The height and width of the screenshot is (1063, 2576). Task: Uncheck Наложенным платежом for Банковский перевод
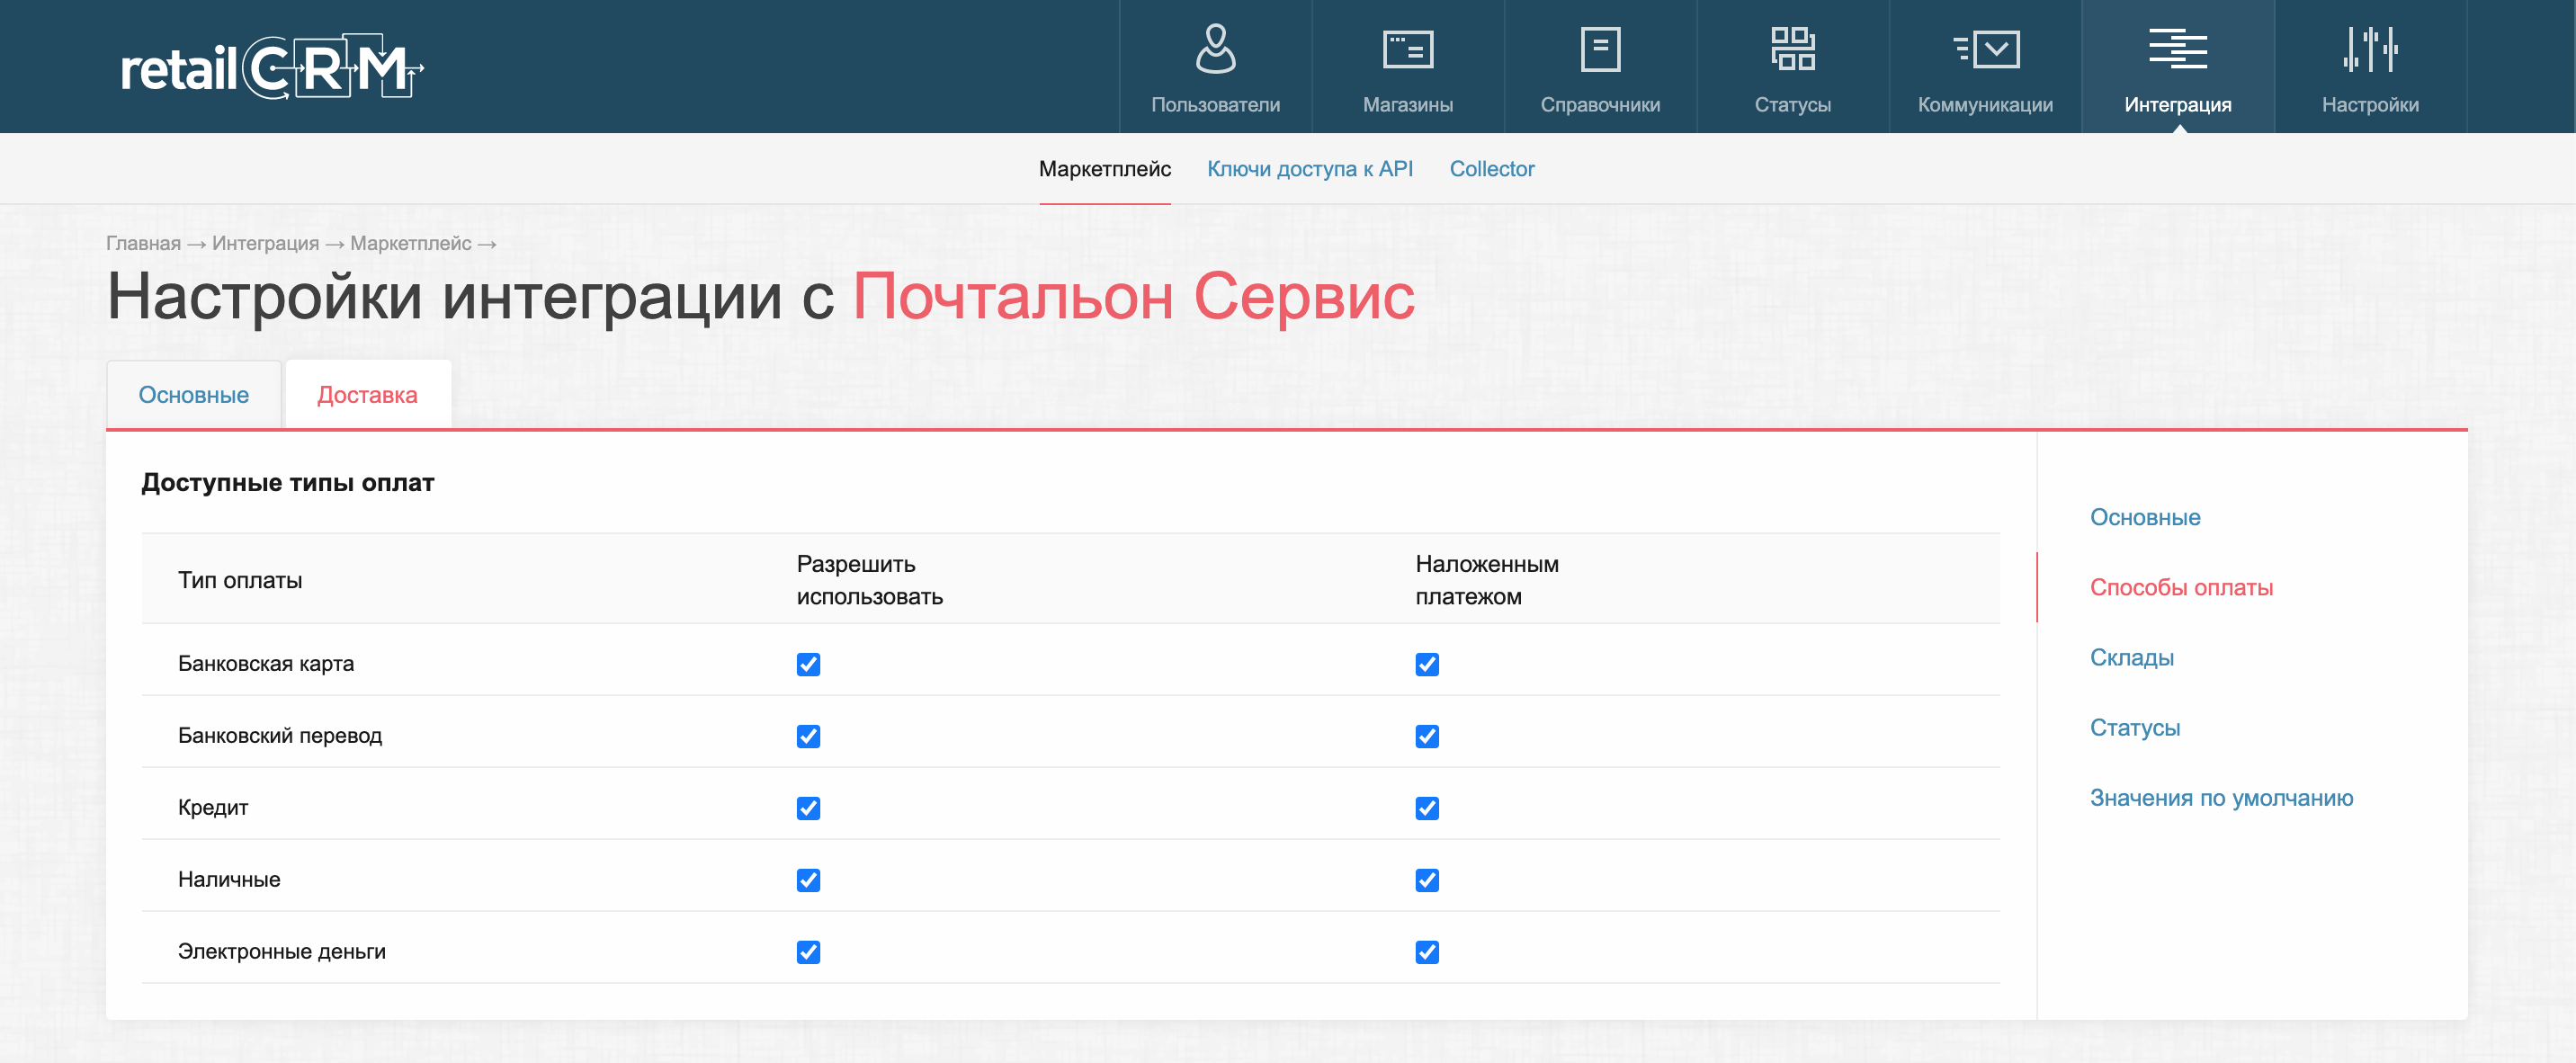[x=1427, y=736]
